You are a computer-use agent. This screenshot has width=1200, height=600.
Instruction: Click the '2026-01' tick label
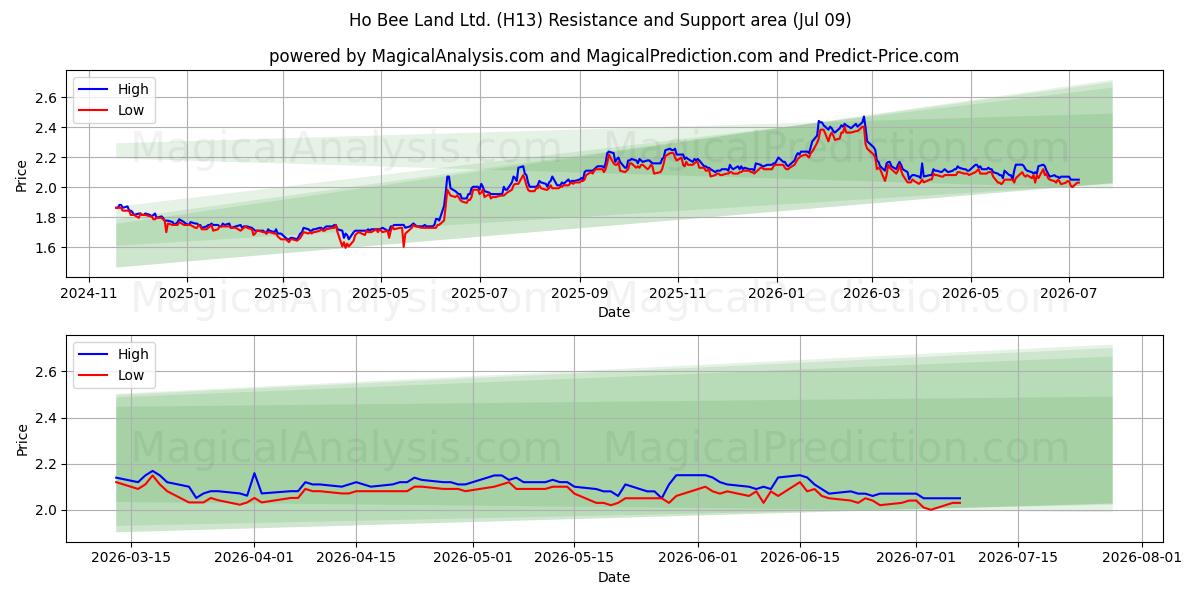tap(776, 293)
